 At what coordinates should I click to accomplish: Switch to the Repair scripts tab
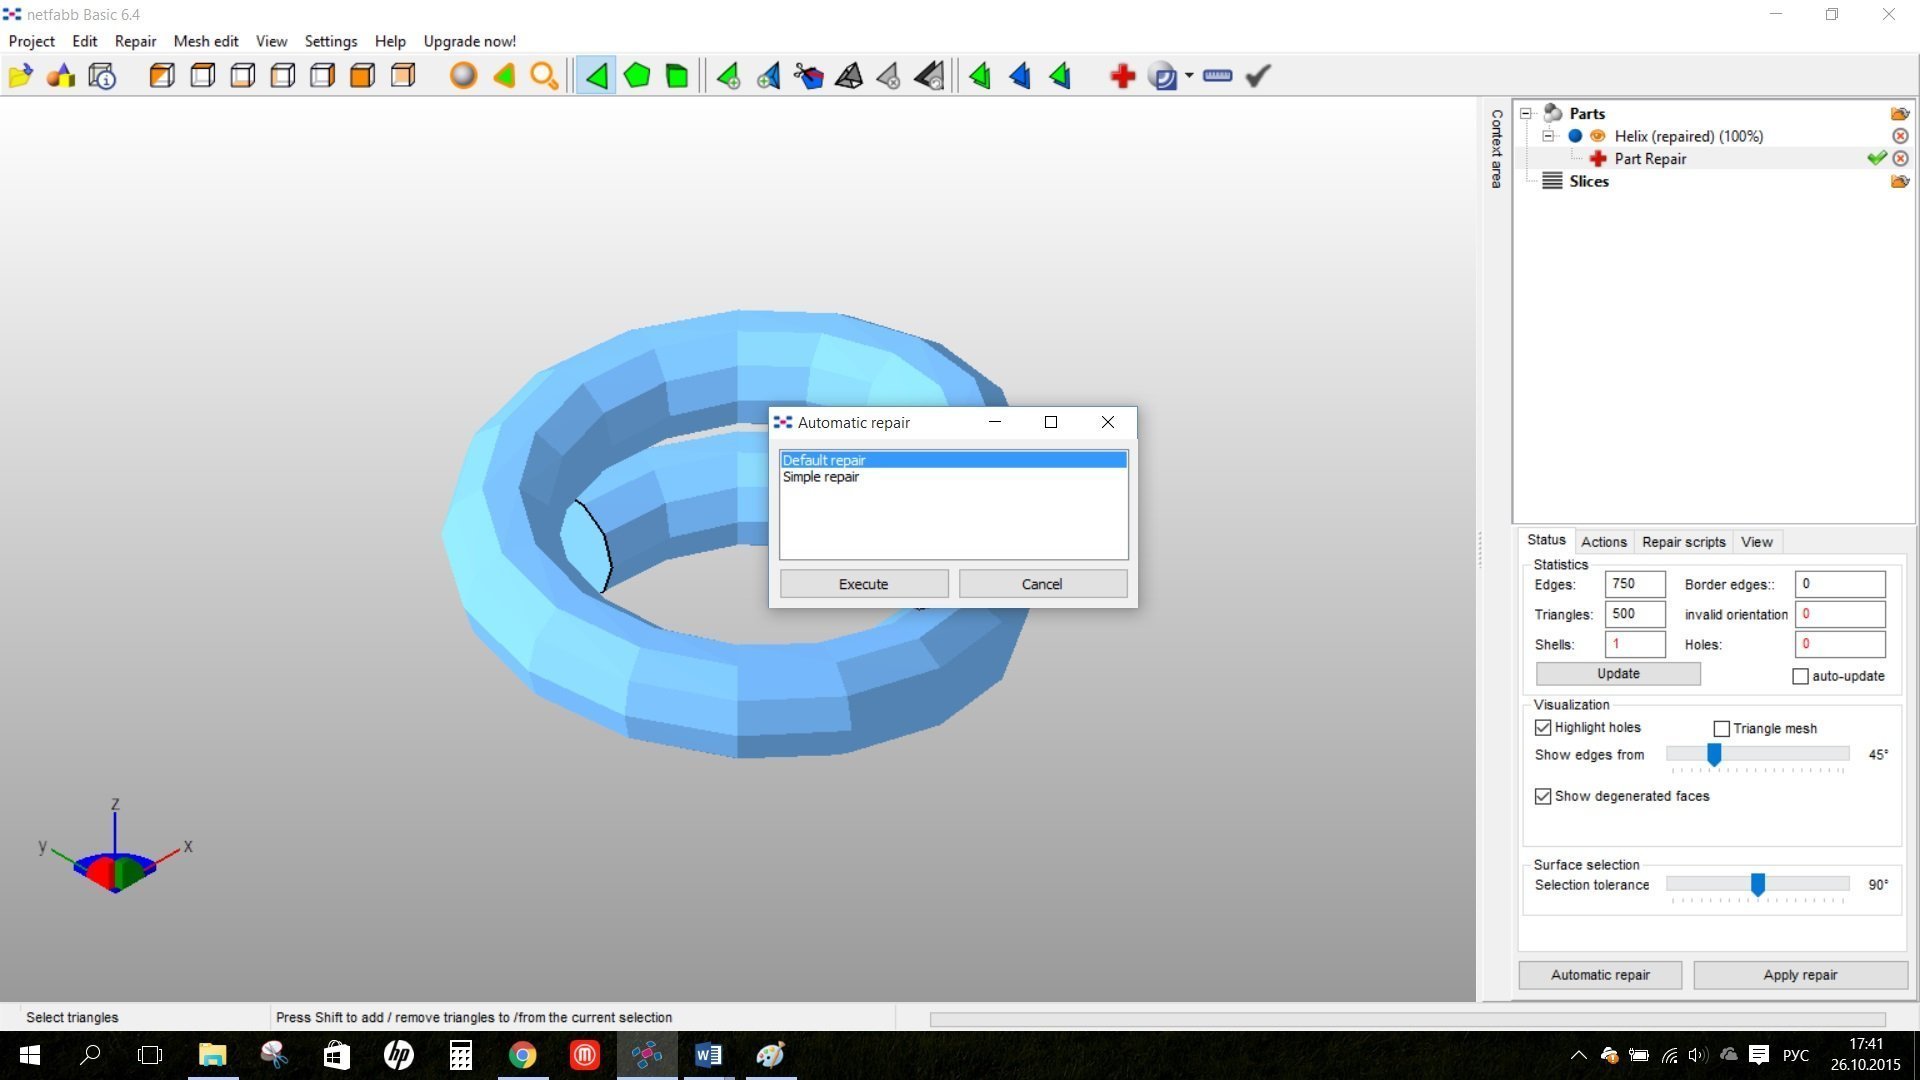(1683, 542)
